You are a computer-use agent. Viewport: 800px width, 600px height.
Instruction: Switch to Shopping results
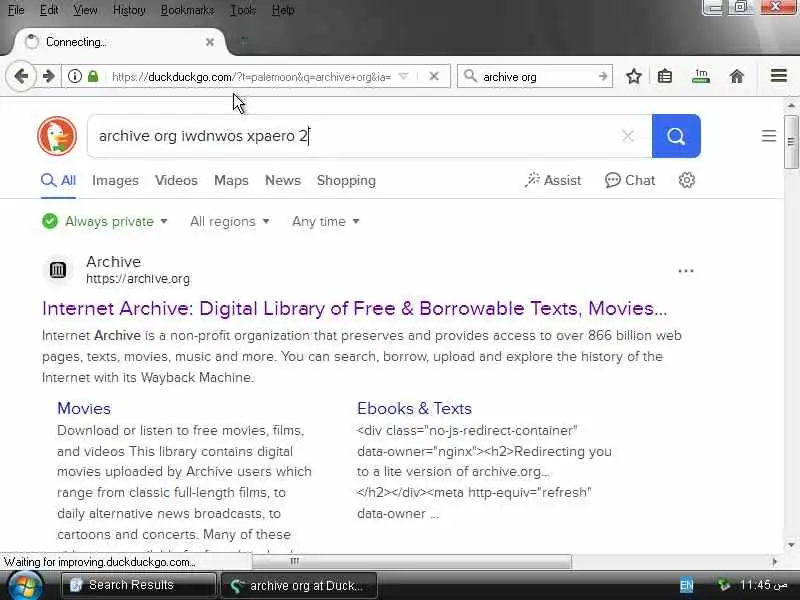346,181
